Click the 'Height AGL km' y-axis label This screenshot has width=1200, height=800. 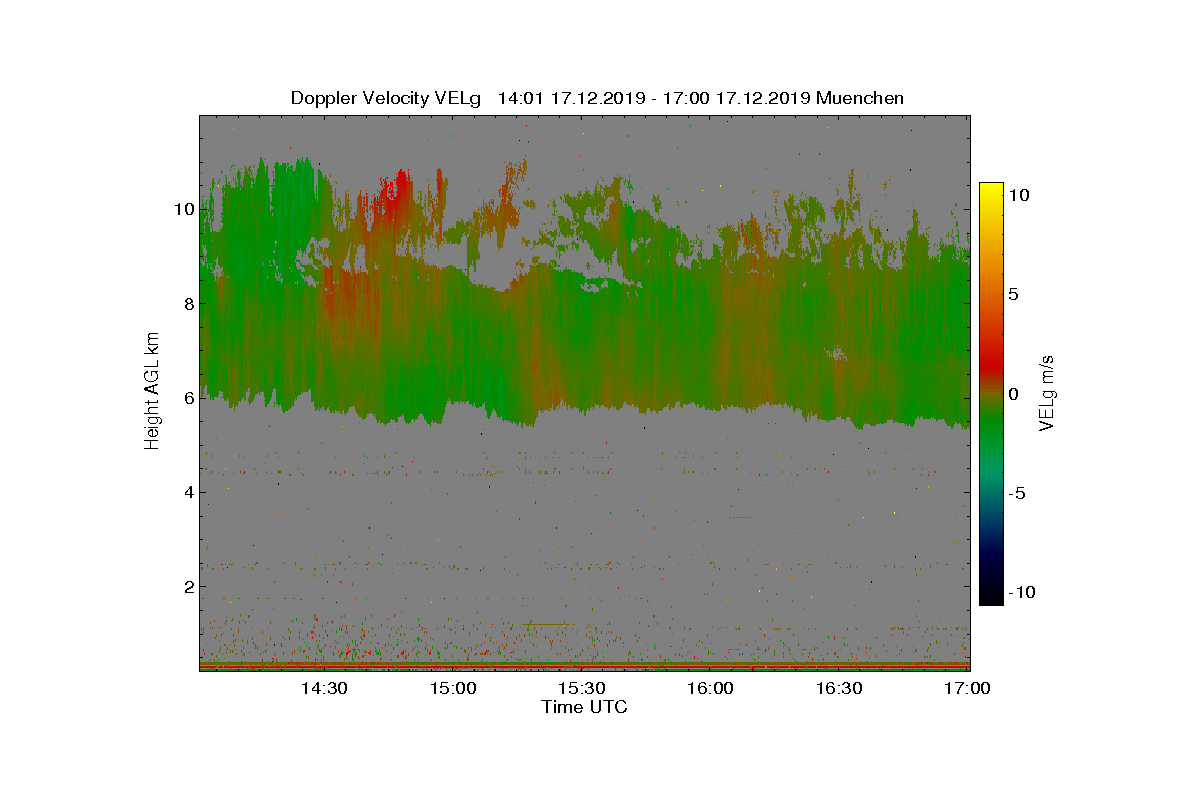point(152,393)
